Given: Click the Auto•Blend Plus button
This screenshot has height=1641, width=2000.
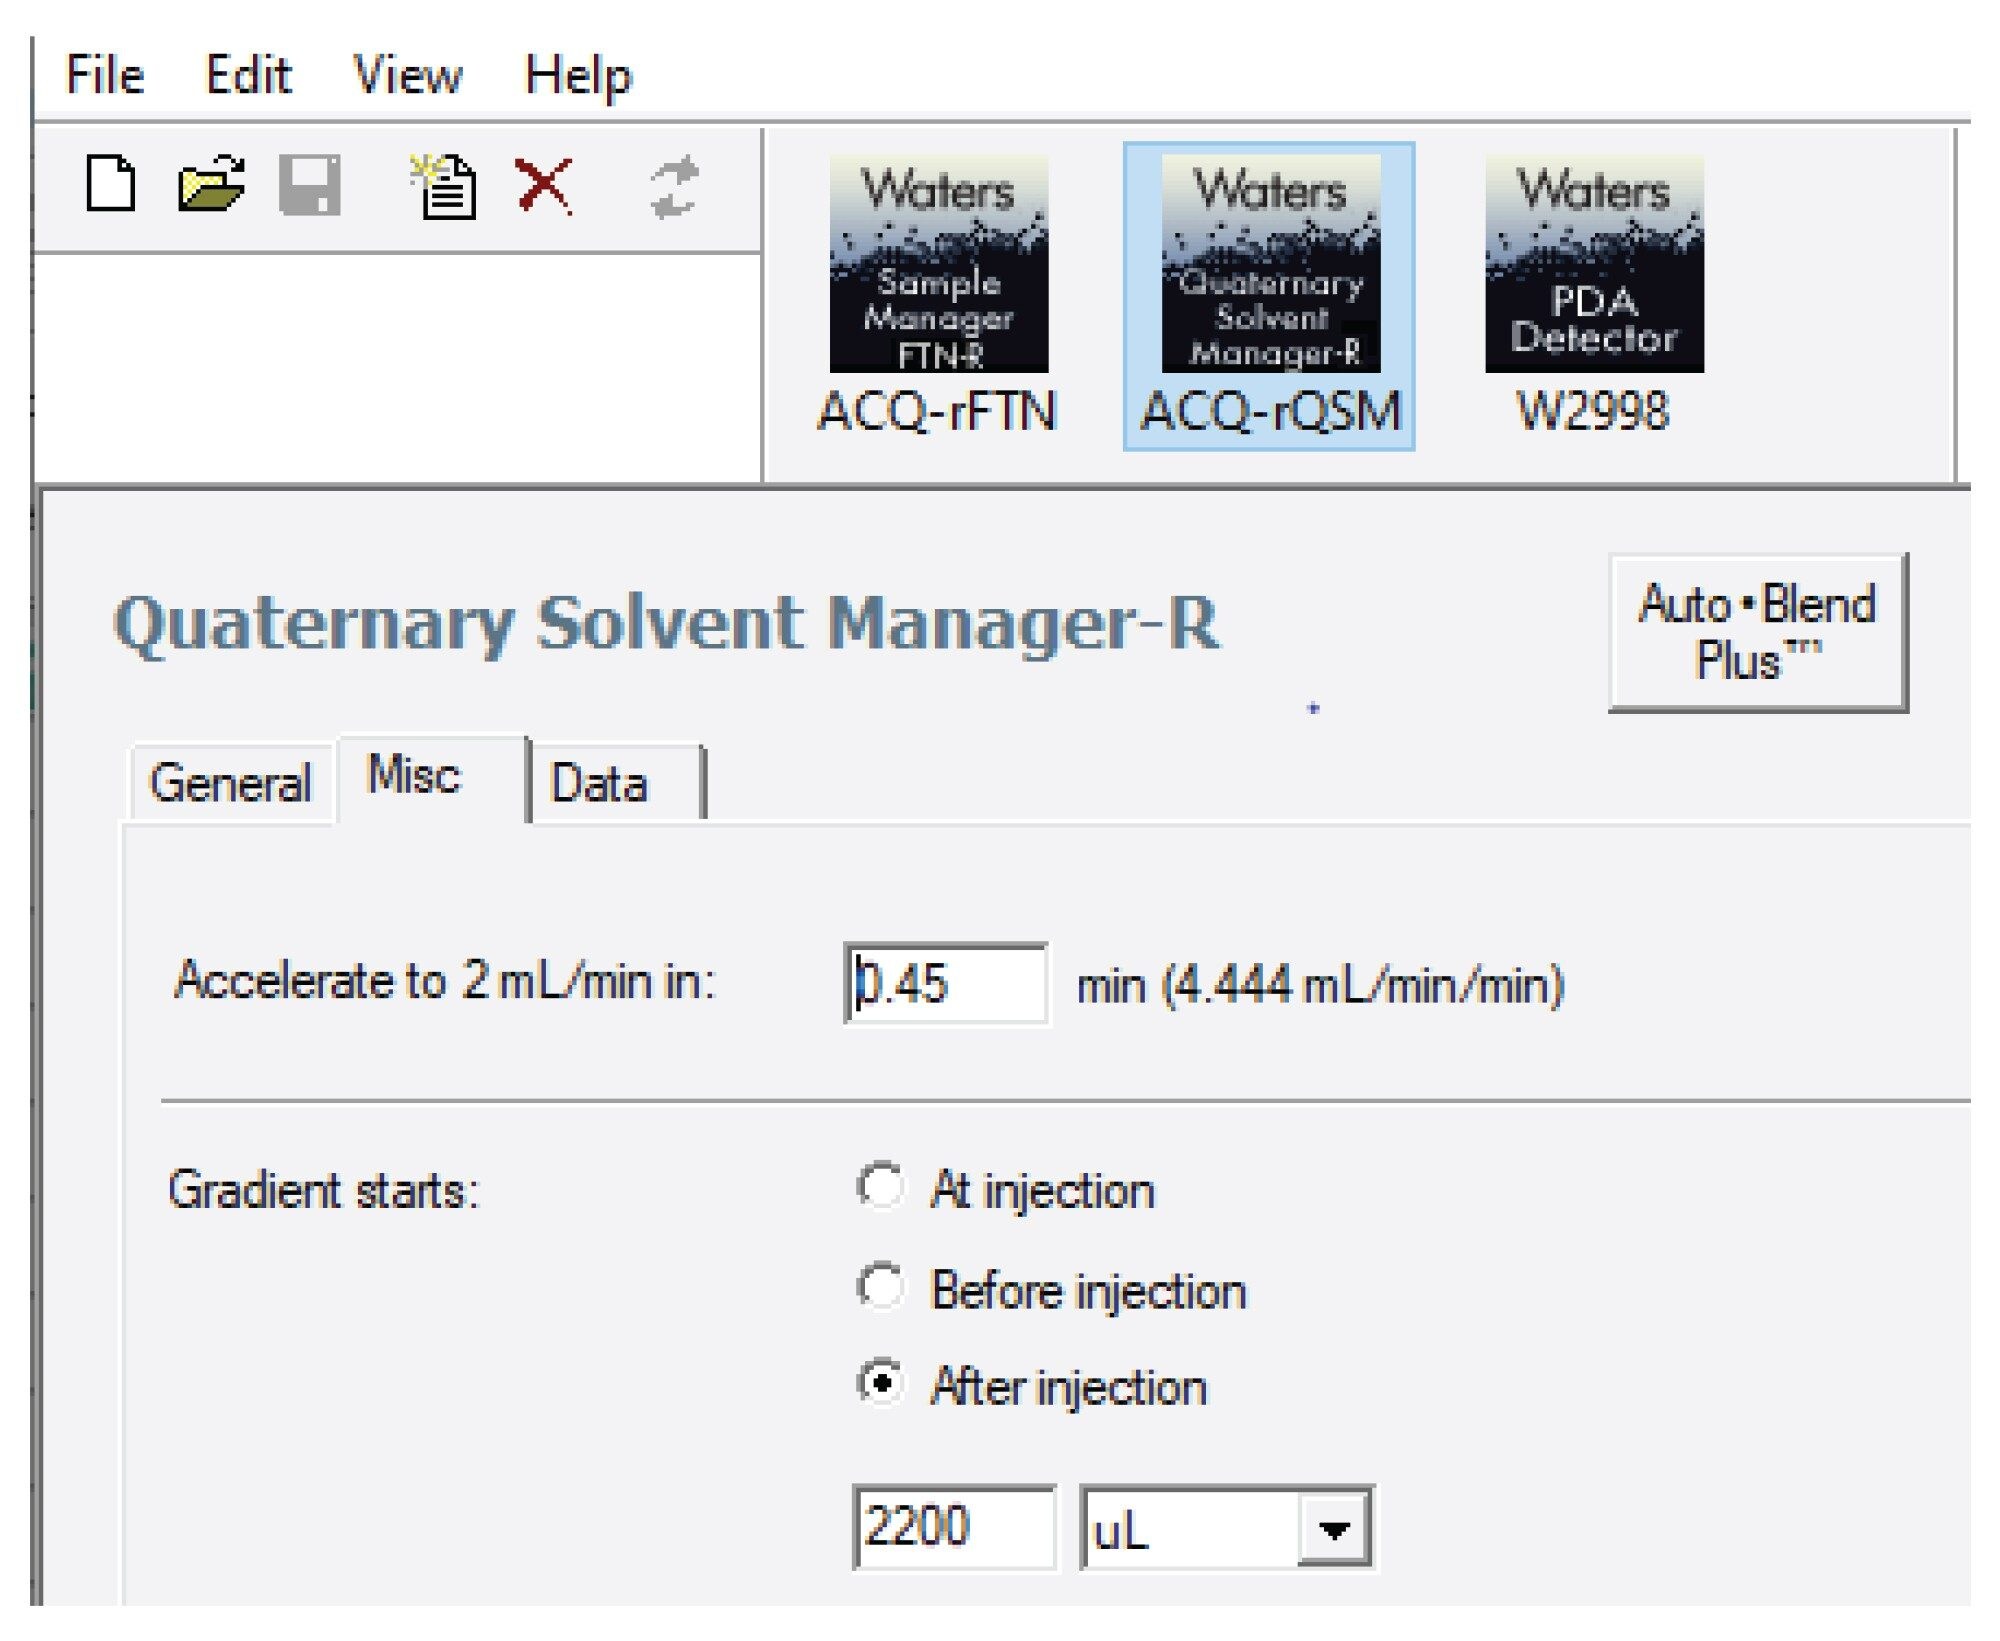Looking at the screenshot, I should pos(1758,632).
